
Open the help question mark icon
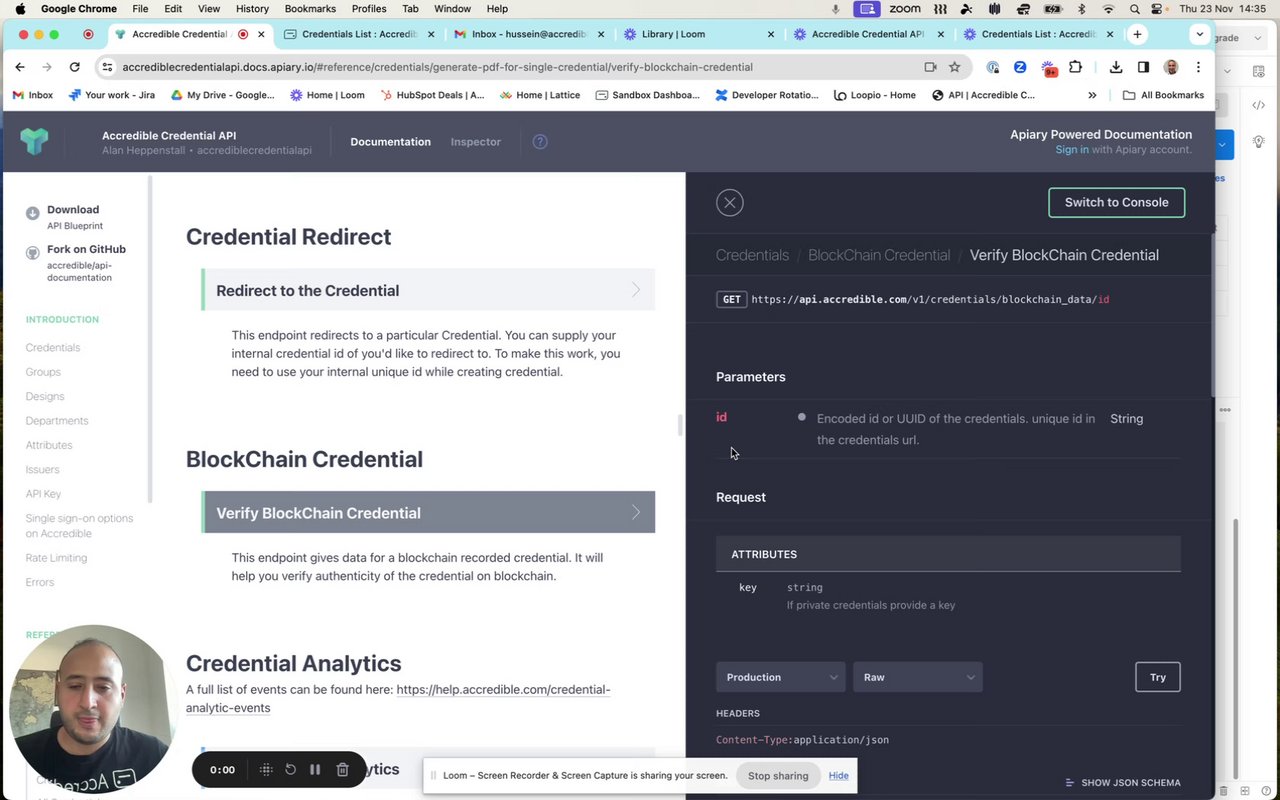click(x=540, y=142)
